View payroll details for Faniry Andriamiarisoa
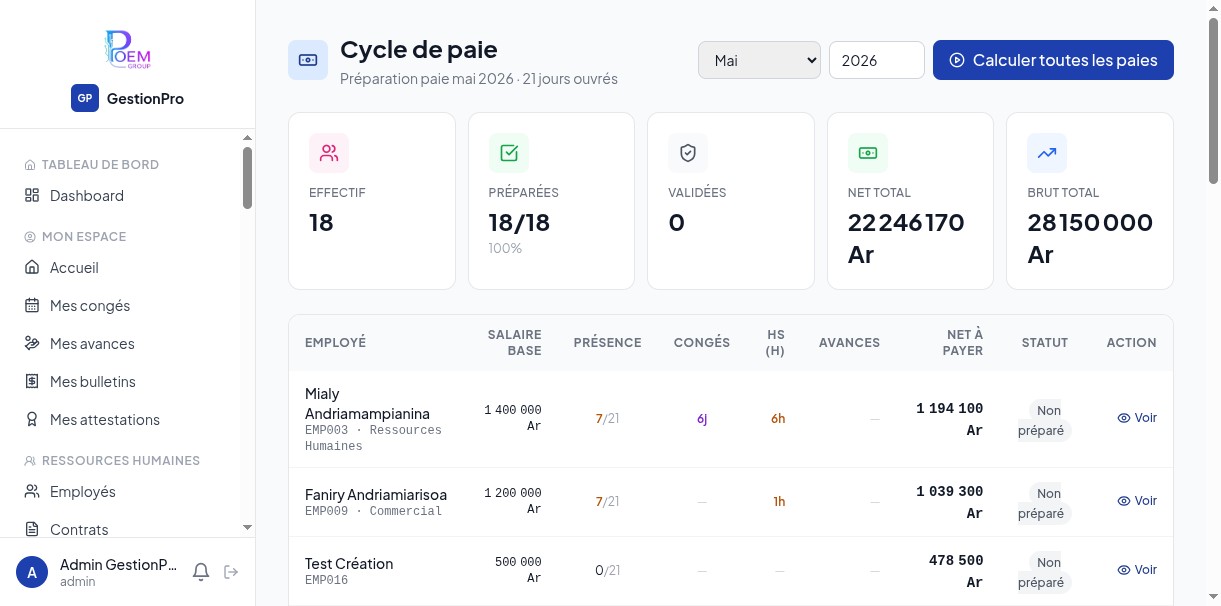The image size is (1221, 606). tap(1137, 501)
